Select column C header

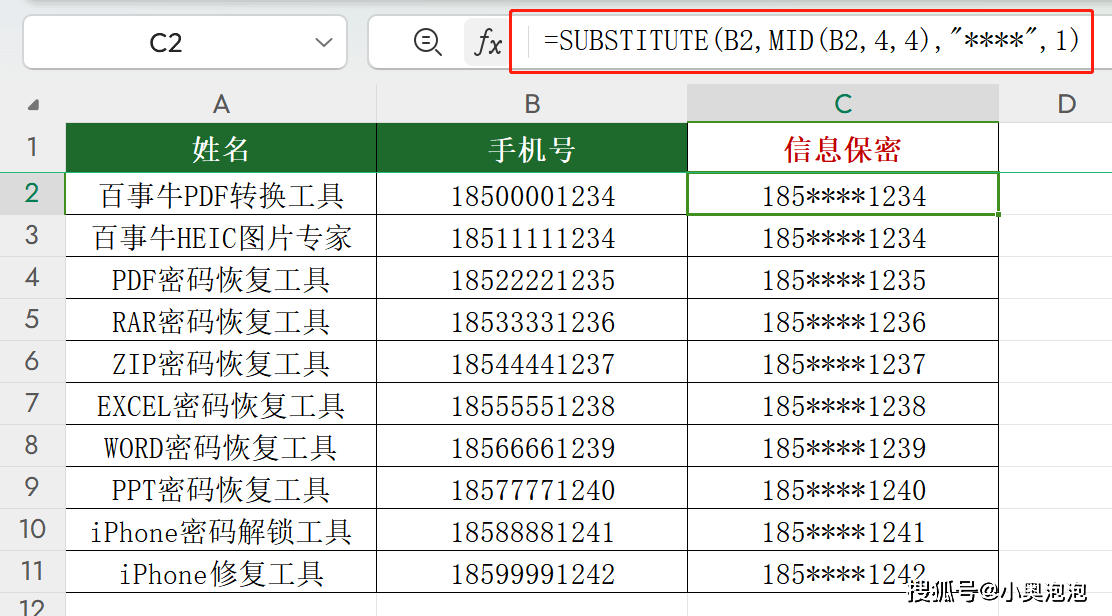843,104
